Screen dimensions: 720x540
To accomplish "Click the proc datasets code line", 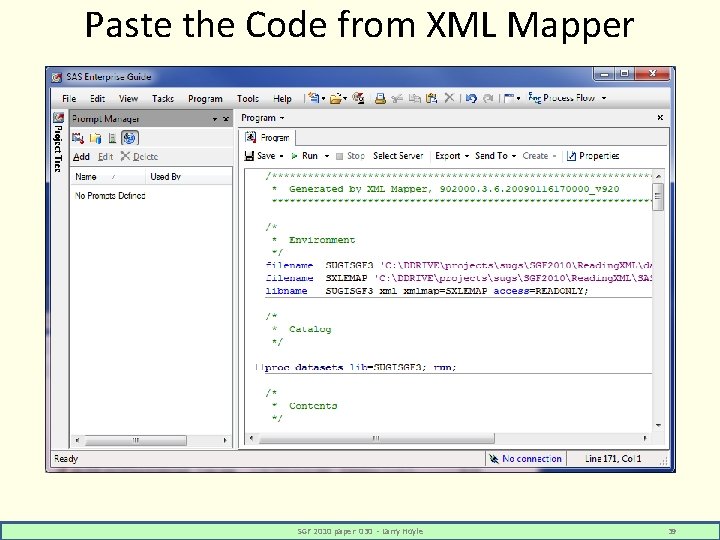I will click(x=361, y=367).
